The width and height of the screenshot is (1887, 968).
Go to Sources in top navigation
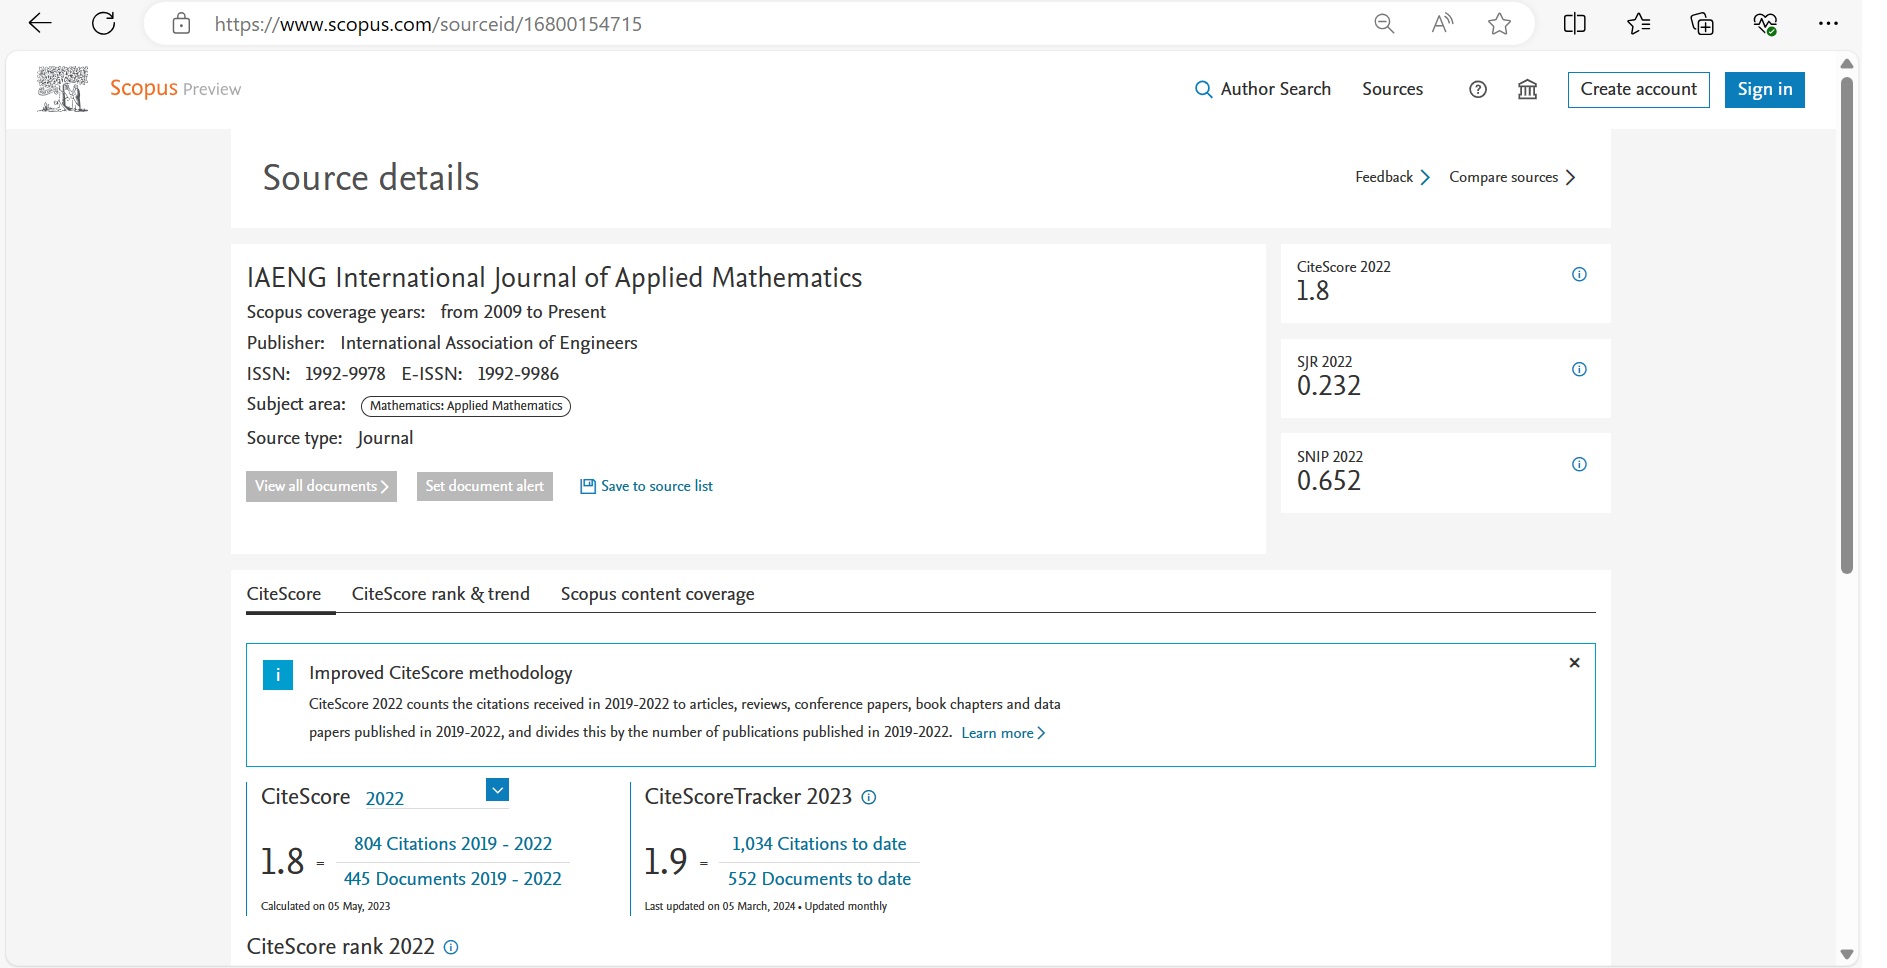point(1392,89)
